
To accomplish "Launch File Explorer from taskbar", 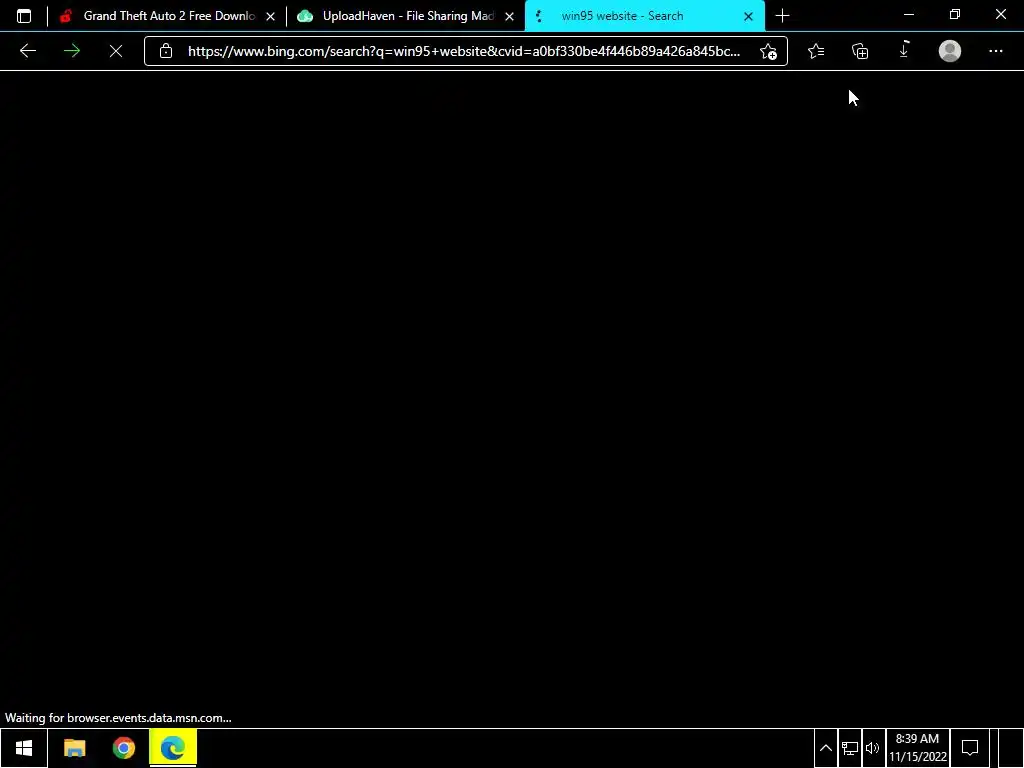I will 74,748.
